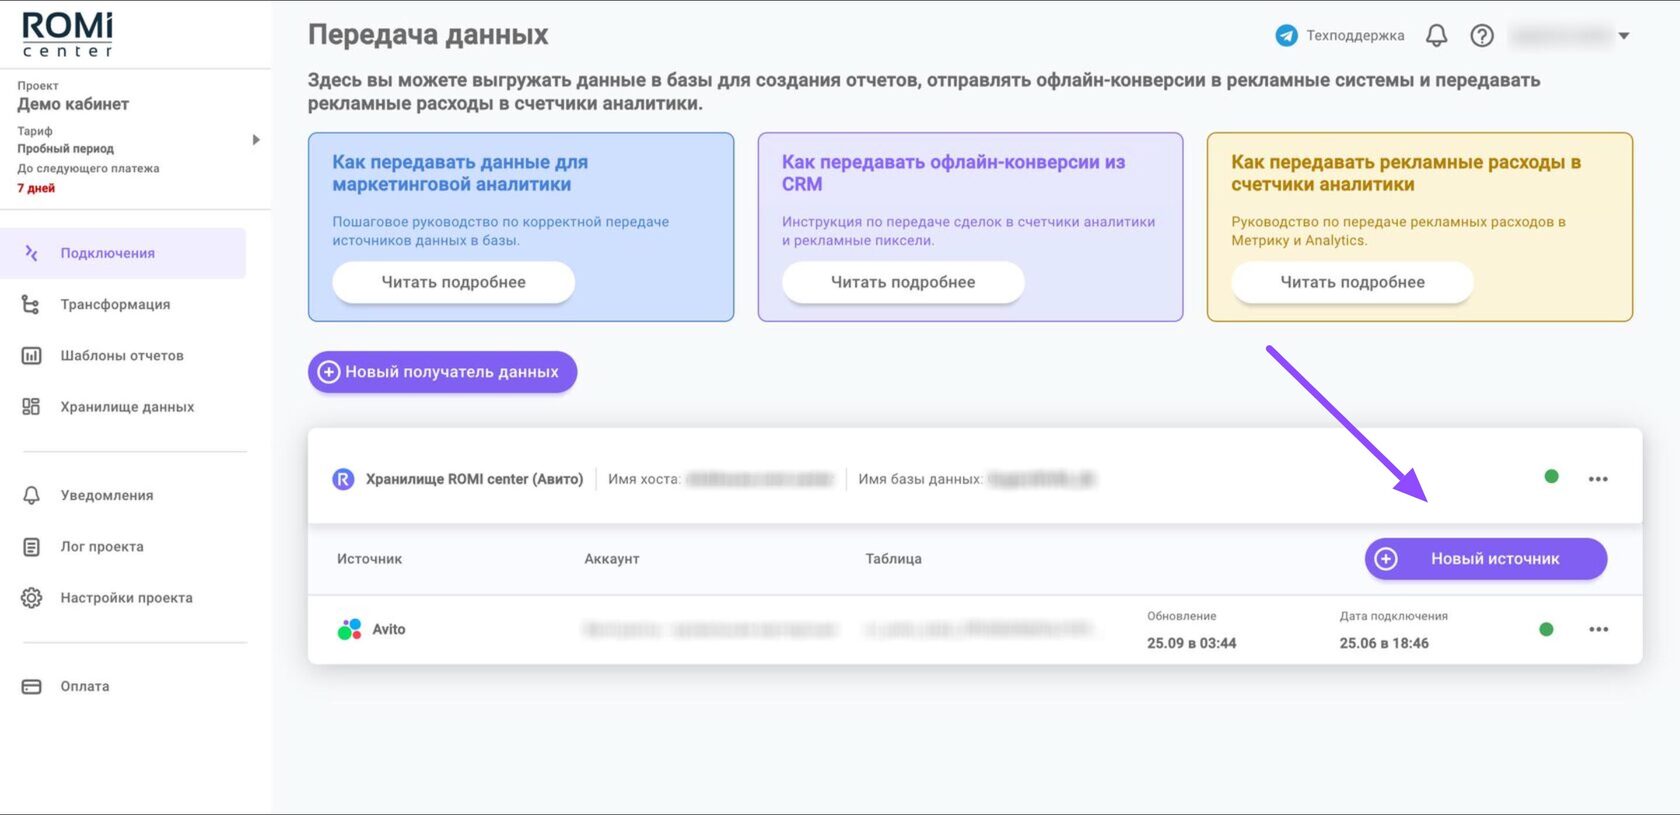Open Лог проекта page
This screenshot has width=1680, height=815.
(x=102, y=547)
